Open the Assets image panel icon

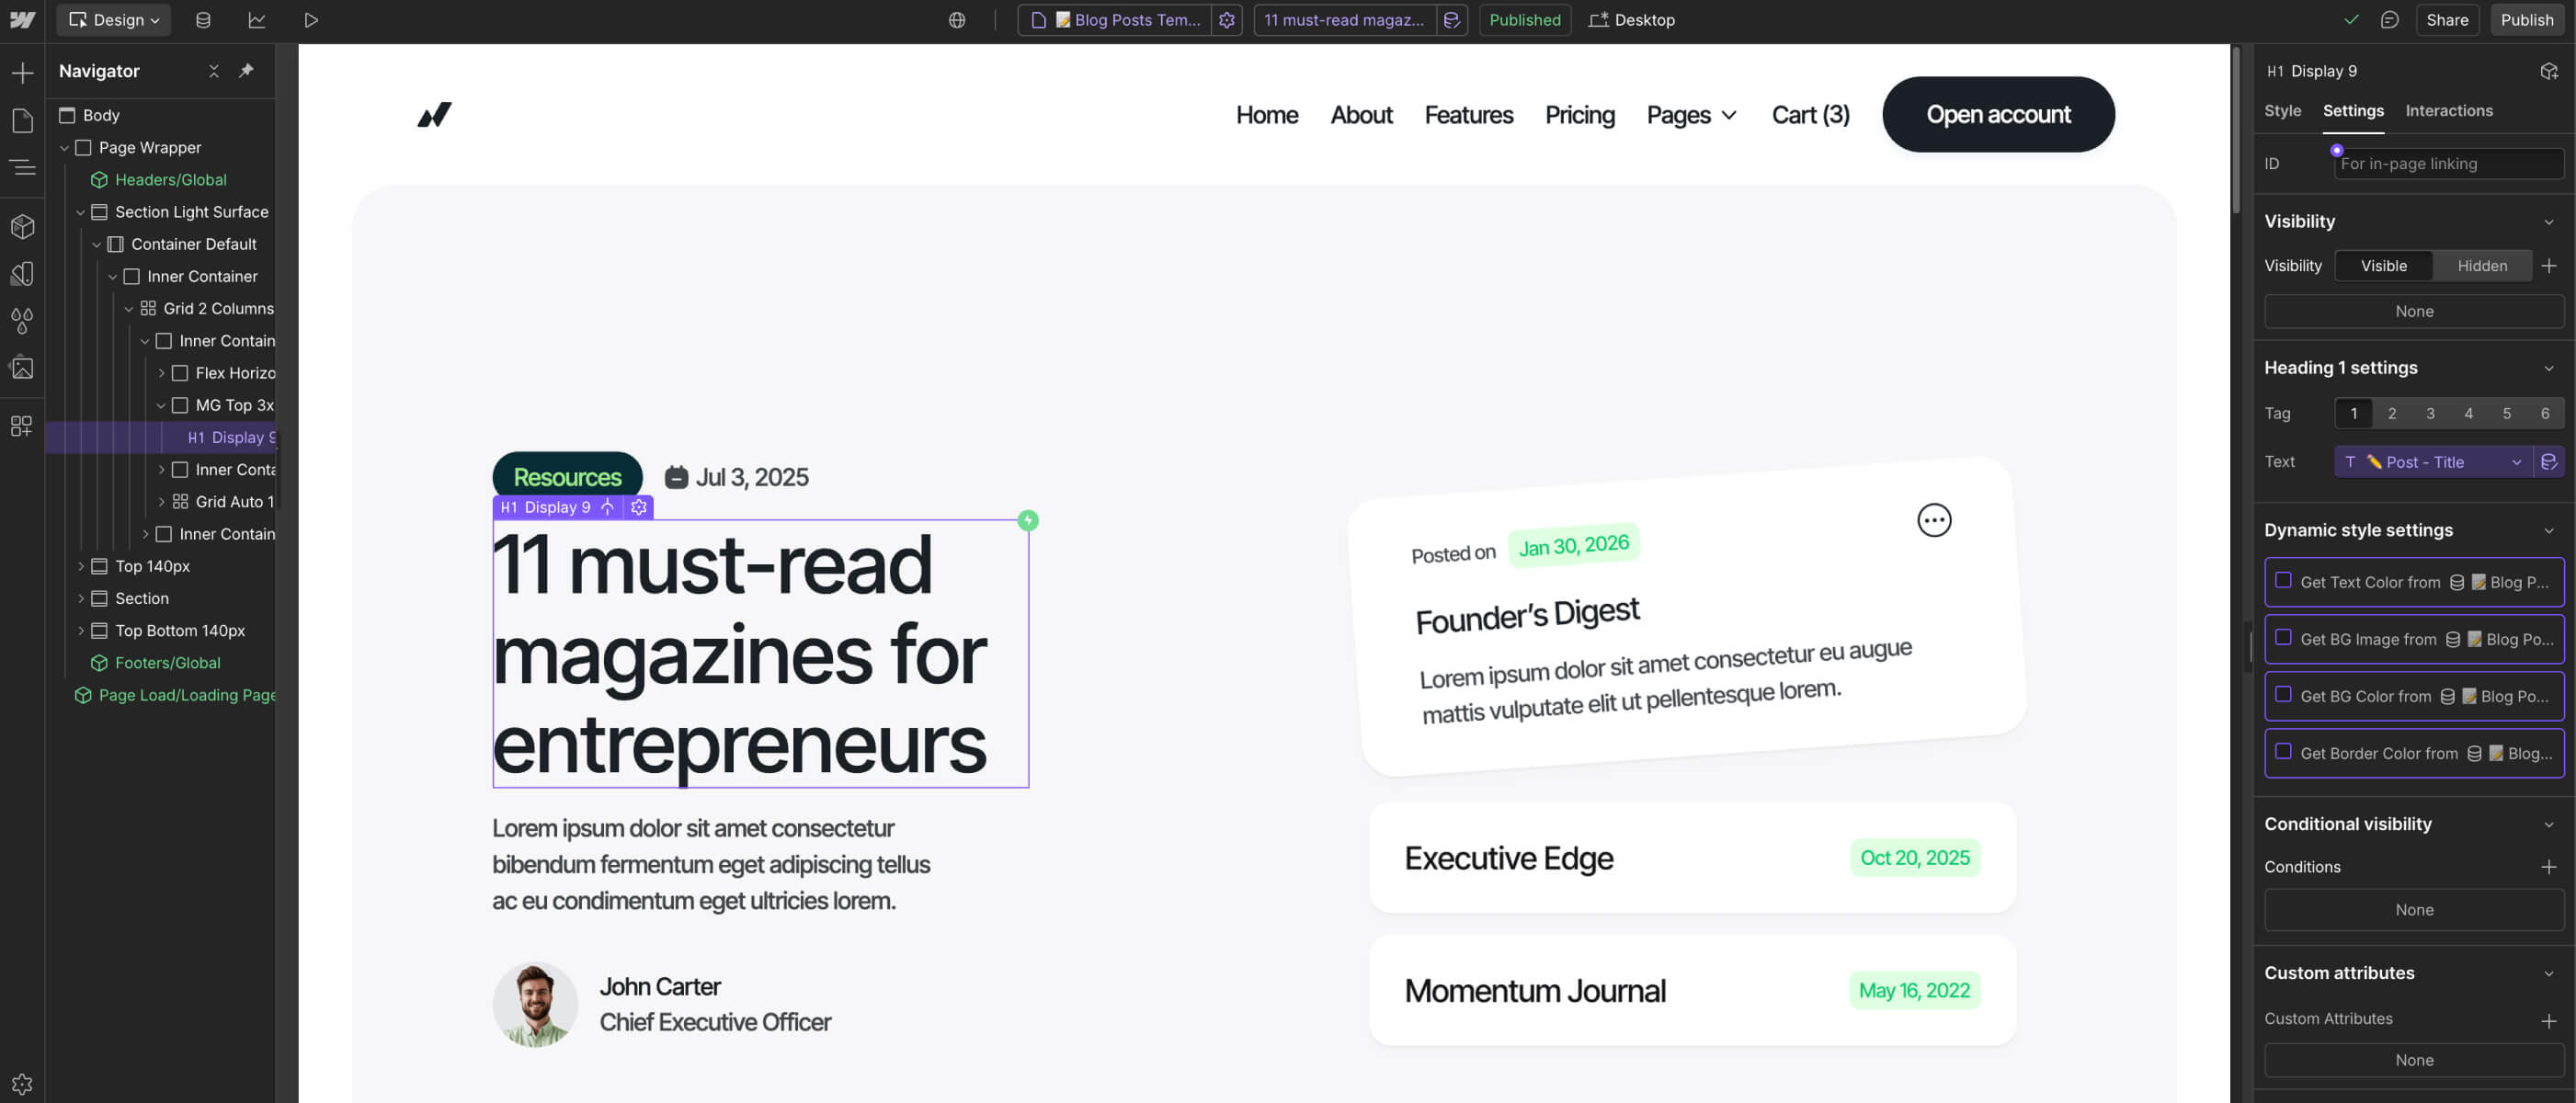point(22,368)
